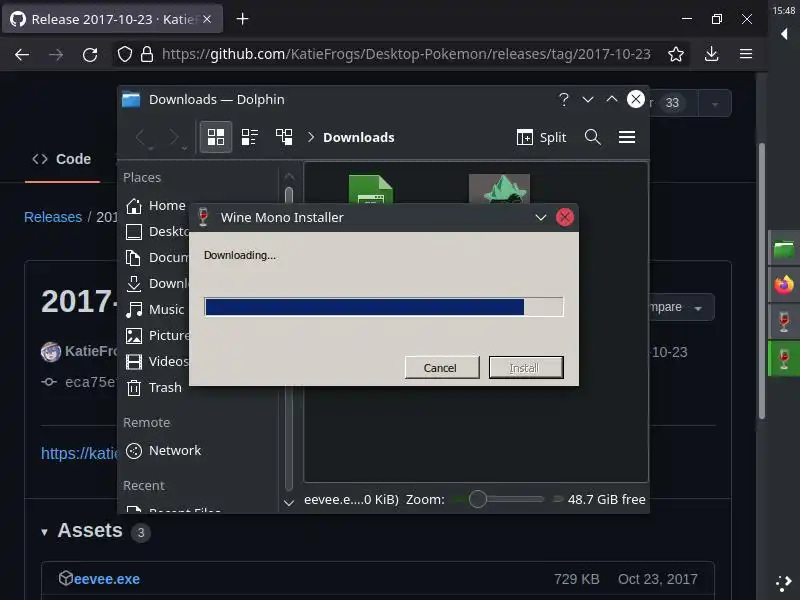Select Videos icon in Places
Image resolution: width=800 pixels, height=600 pixels.
coord(134,362)
